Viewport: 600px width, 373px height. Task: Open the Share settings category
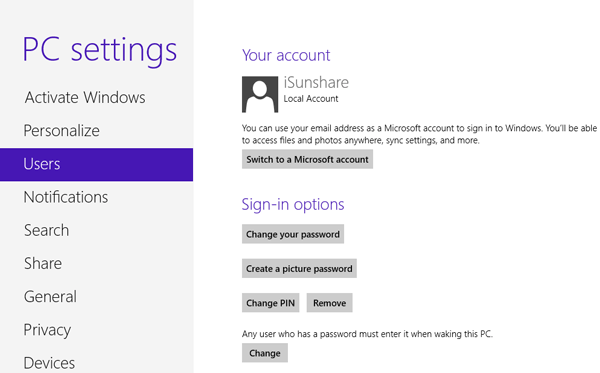coord(43,264)
